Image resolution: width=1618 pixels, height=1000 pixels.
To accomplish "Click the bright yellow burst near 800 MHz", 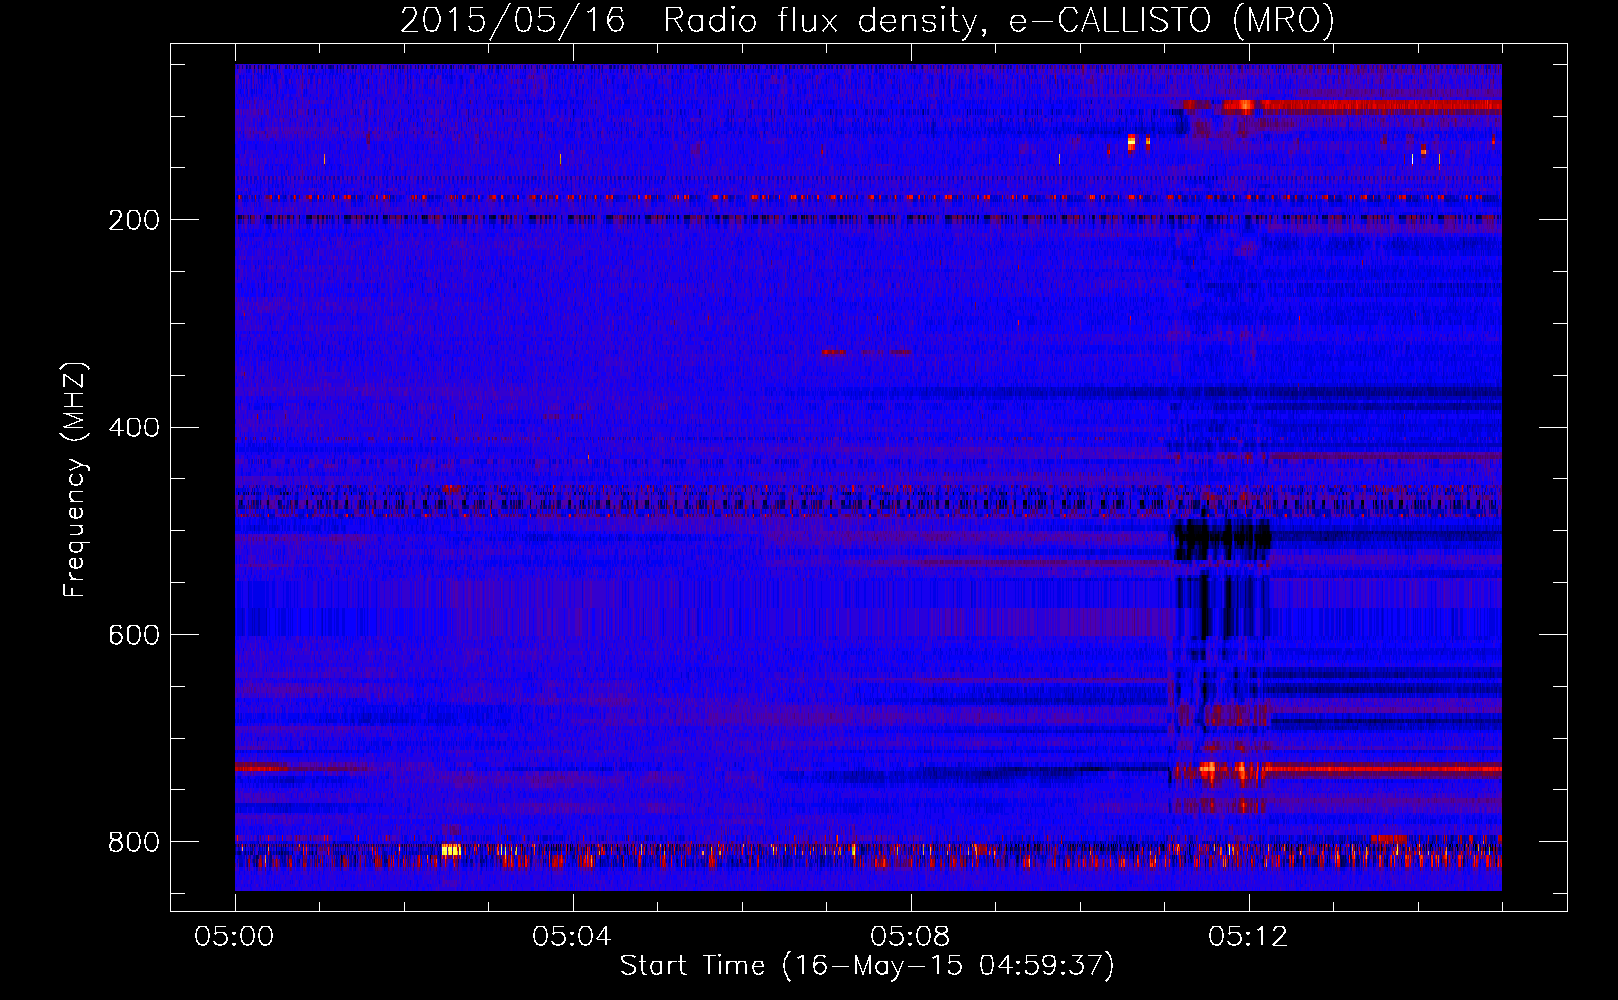I will [451, 849].
